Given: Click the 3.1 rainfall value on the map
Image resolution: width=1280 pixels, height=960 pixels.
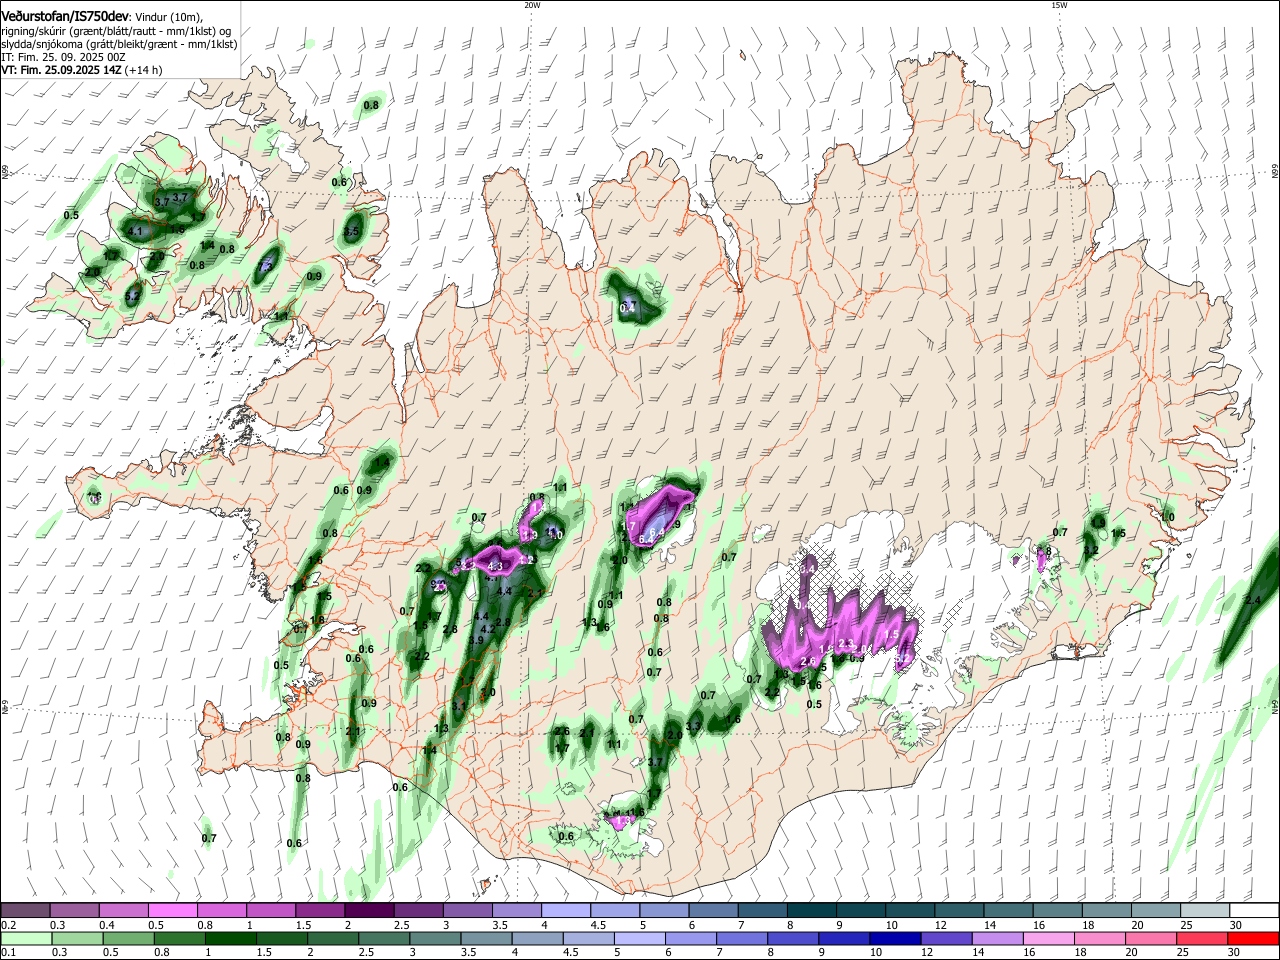Looking at the screenshot, I should tap(459, 706).
